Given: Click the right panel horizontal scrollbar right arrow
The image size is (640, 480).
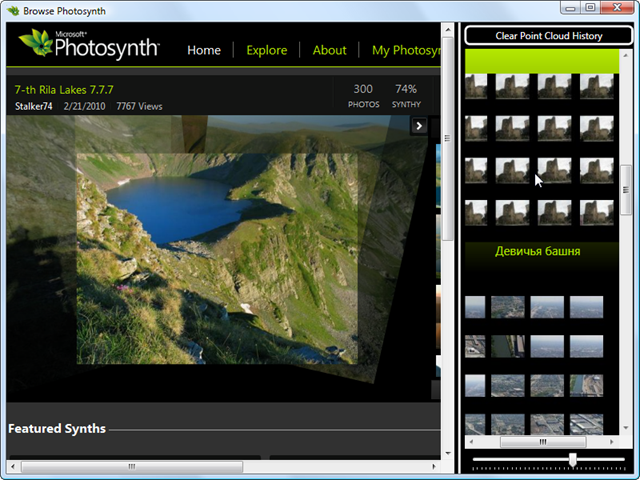Looking at the screenshot, I should click(610, 441).
